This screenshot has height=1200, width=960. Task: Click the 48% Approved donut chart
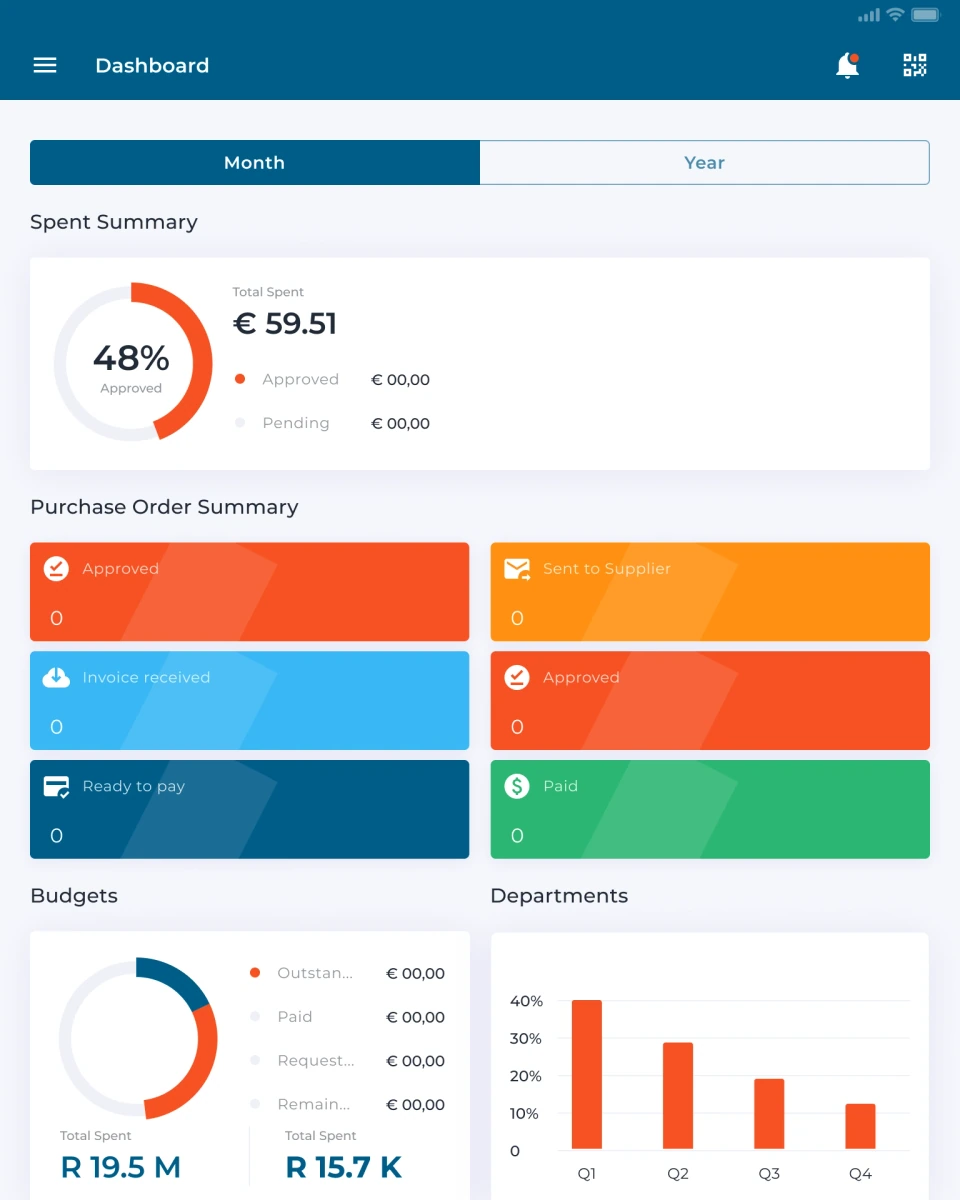[132, 362]
